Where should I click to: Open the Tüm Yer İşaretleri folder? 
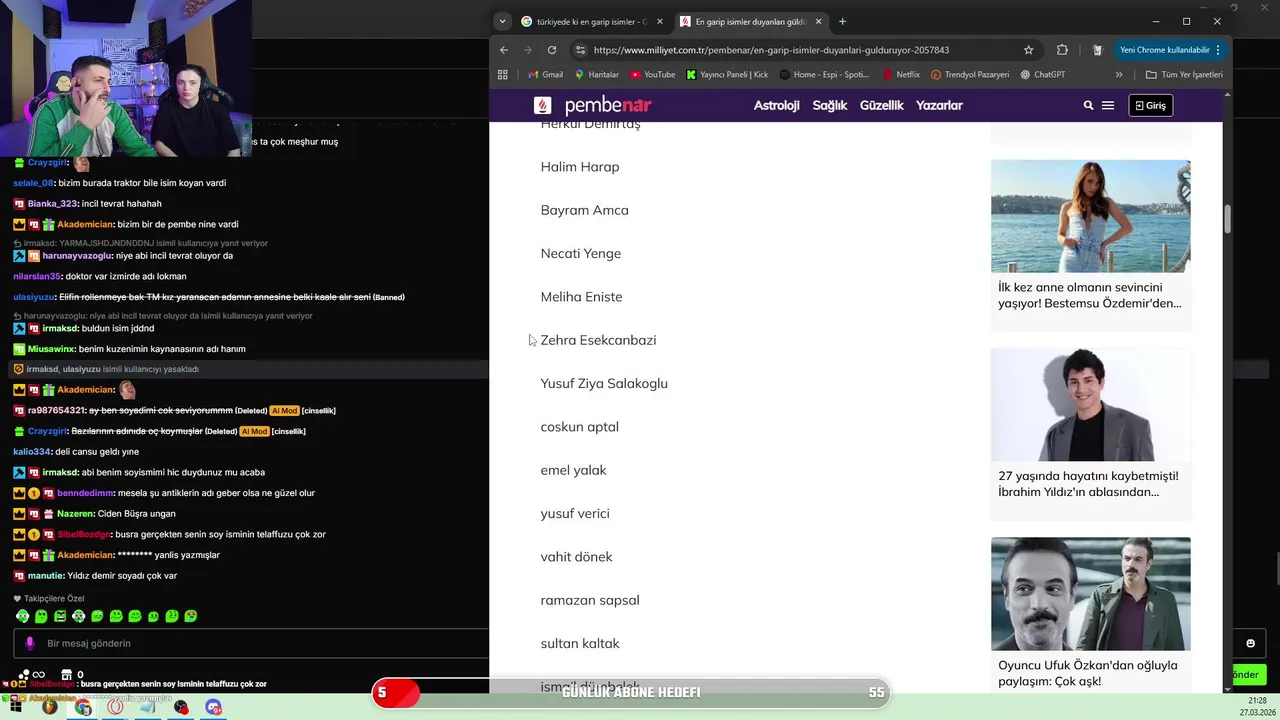tap(1185, 75)
